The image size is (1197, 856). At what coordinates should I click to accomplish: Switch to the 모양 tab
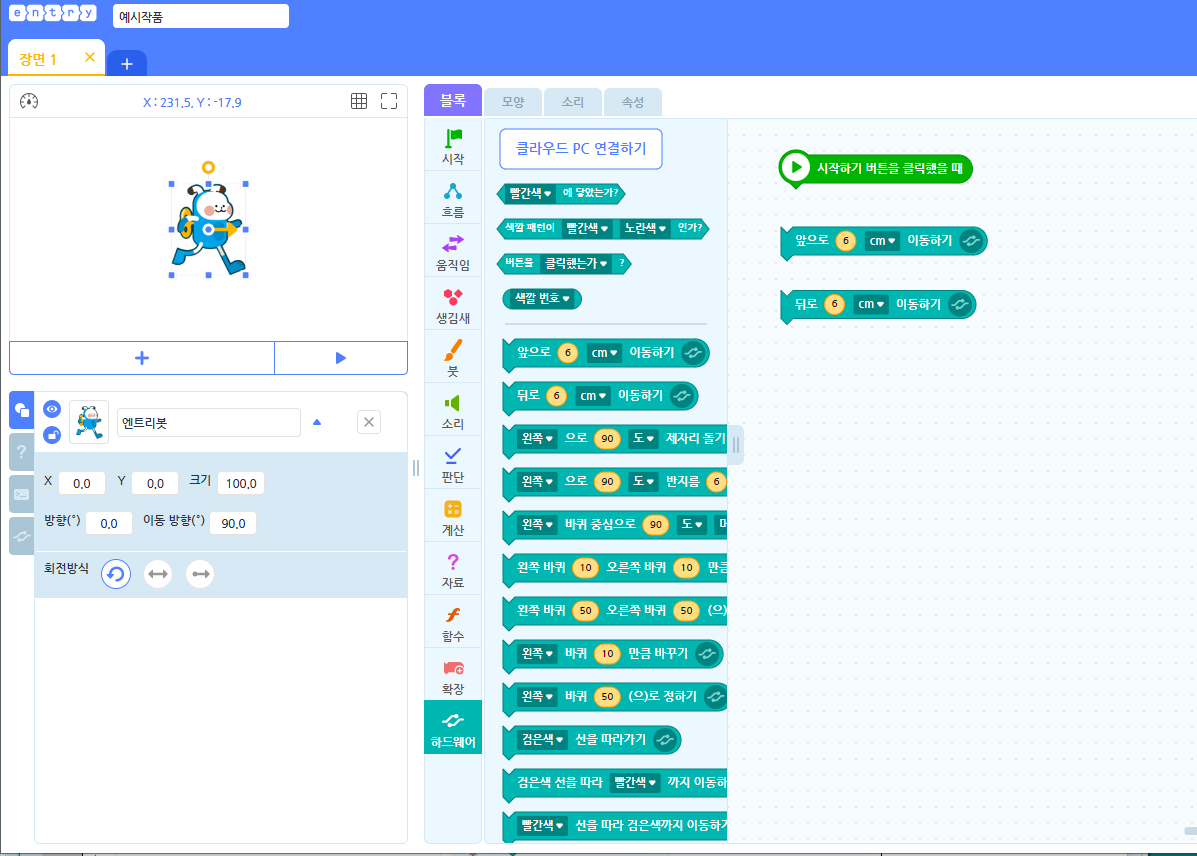(513, 102)
